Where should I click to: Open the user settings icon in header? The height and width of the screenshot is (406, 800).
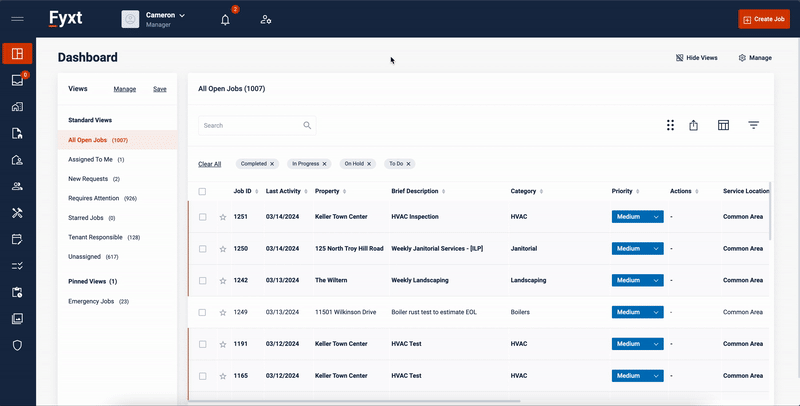click(265, 19)
